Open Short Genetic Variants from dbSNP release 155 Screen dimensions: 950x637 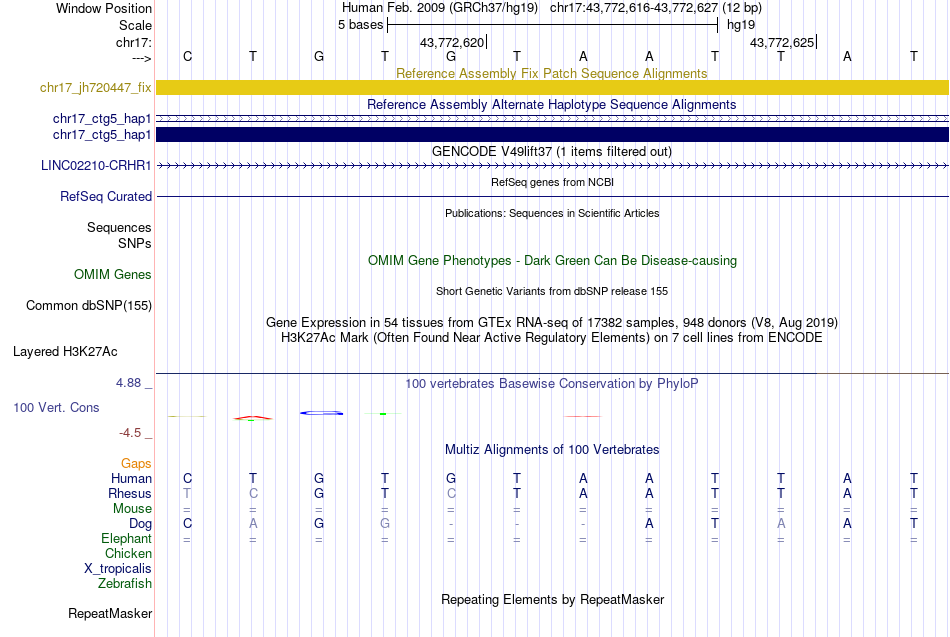pyautogui.click(x=552, y=292)
